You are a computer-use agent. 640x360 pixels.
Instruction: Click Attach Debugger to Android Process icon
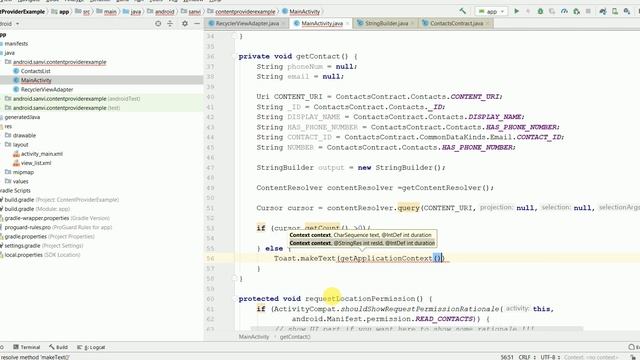tap(576, 11)
